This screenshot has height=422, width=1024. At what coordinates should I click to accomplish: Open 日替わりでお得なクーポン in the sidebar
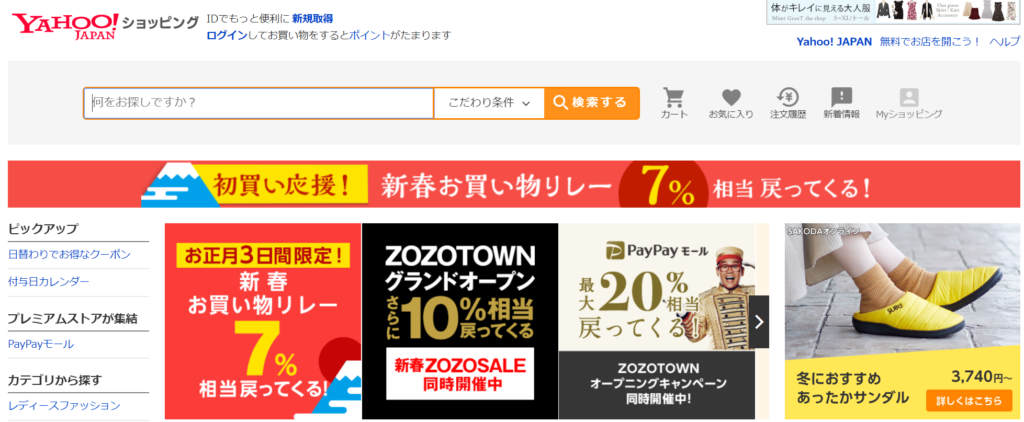pyautogui.click(x=69, y=254)
